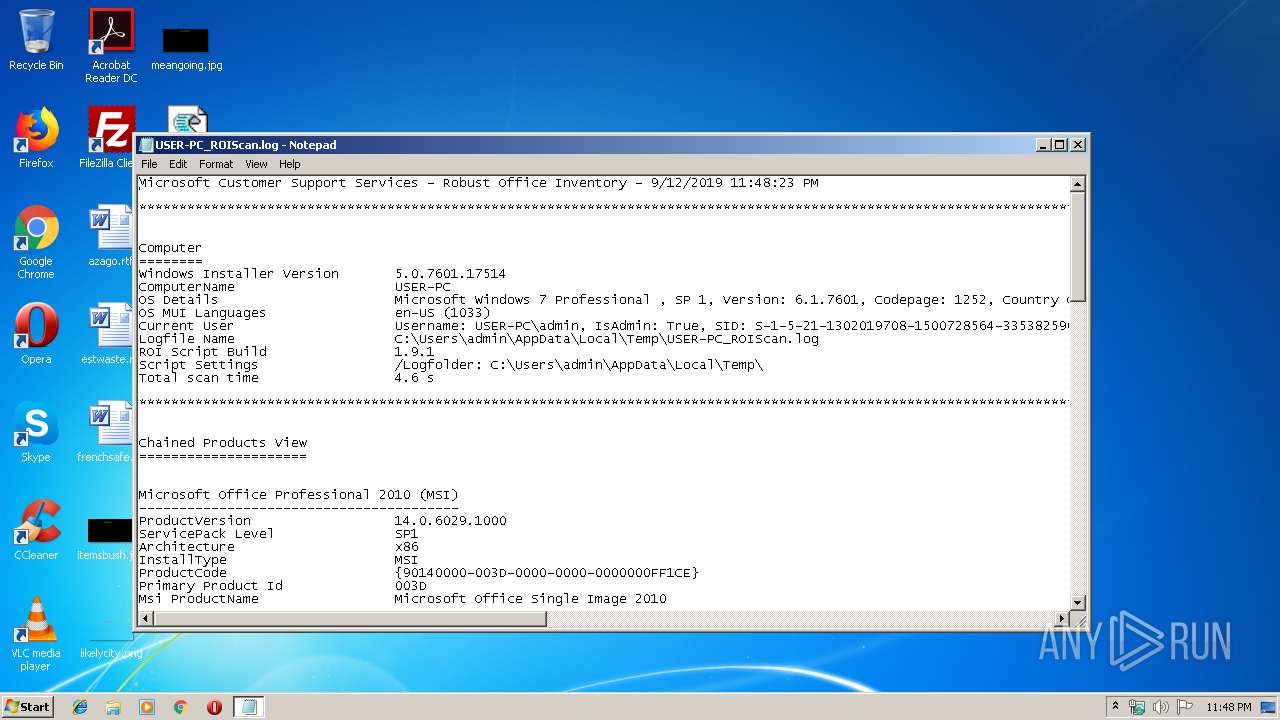
Task: Maximize the Notepad window
Action: pyautogui.click(x=1060, y=145)
